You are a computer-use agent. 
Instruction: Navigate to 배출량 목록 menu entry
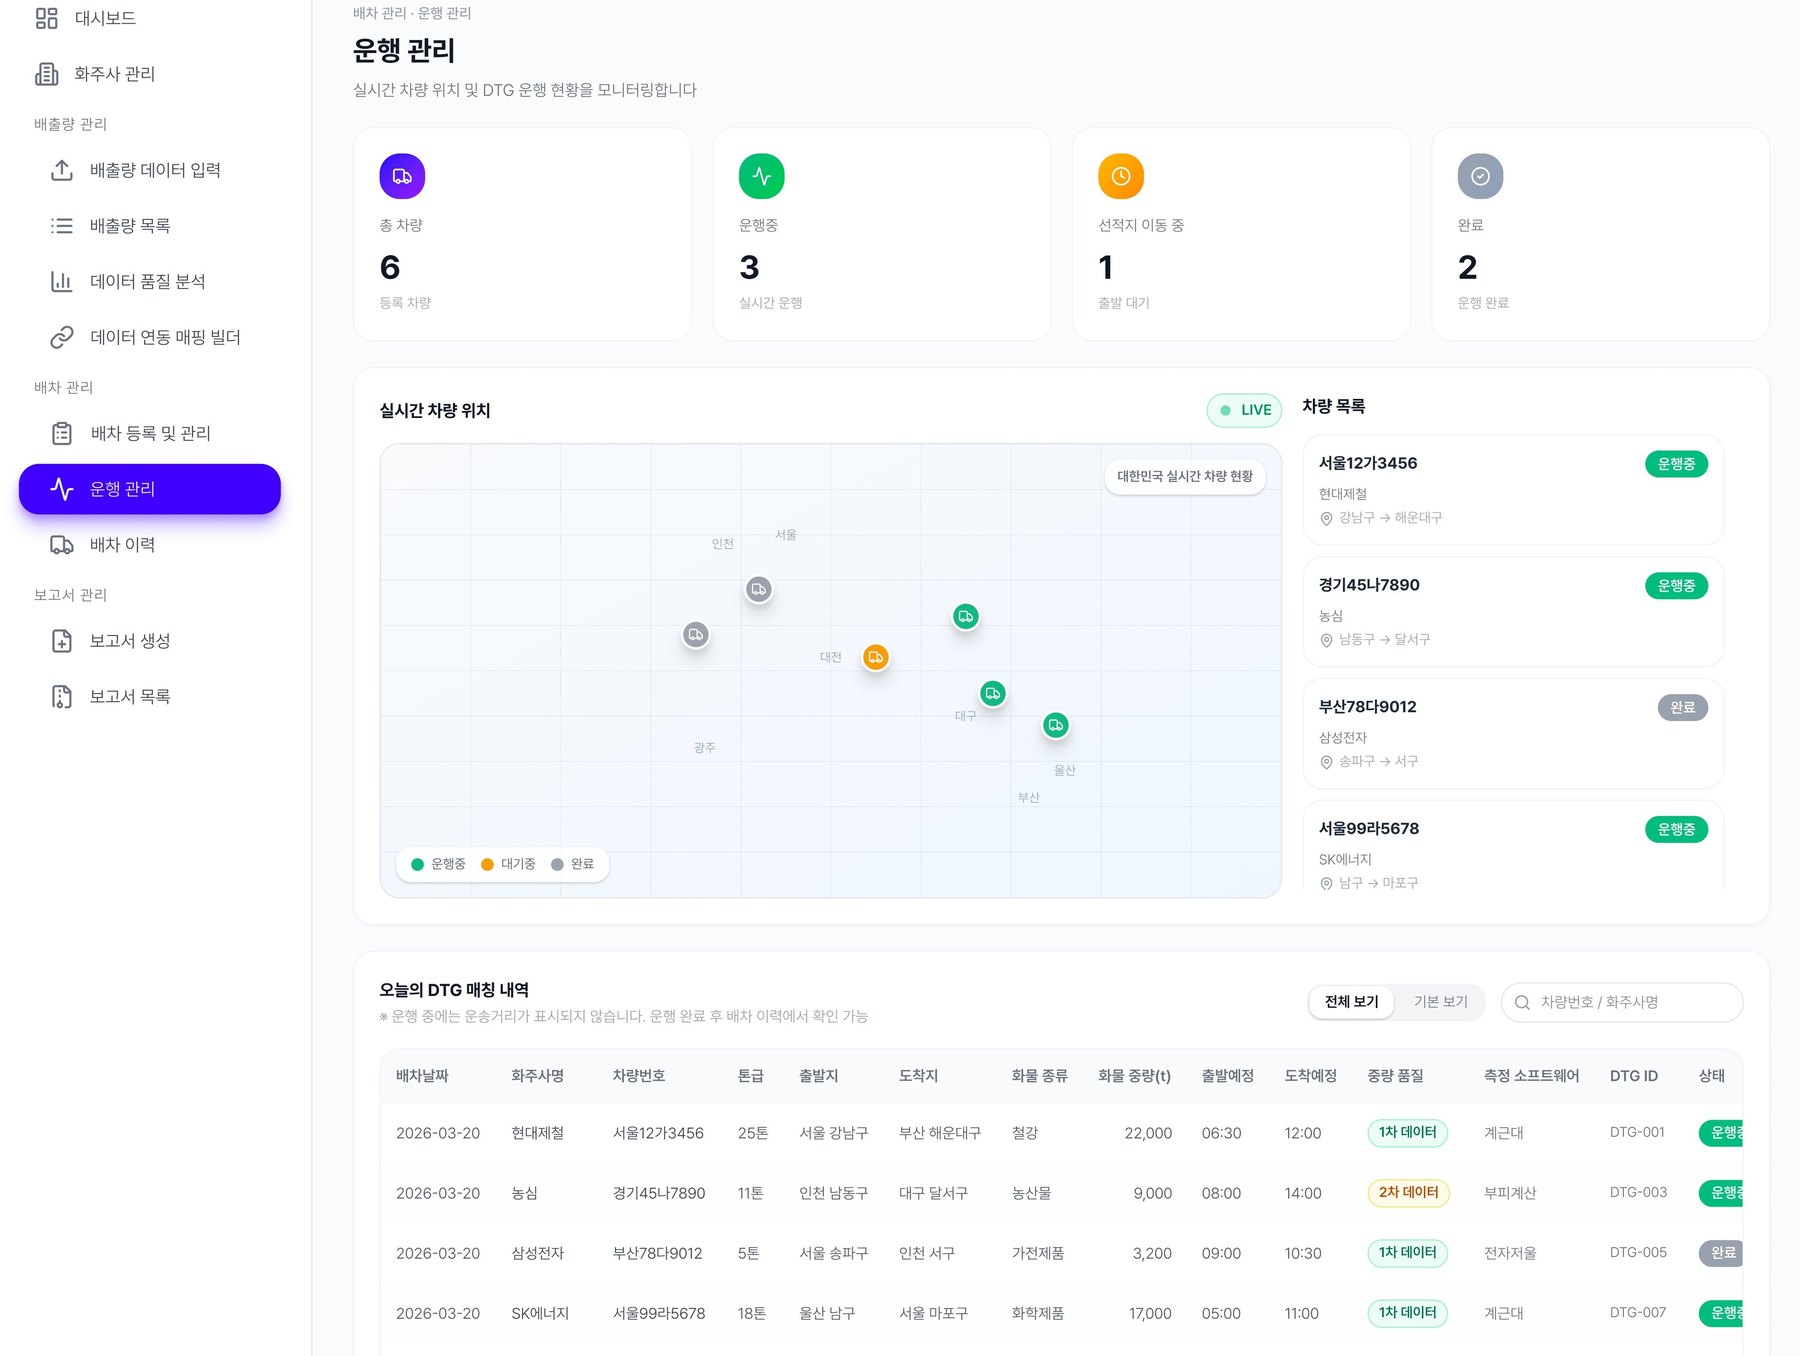click(x=150, y=226)
